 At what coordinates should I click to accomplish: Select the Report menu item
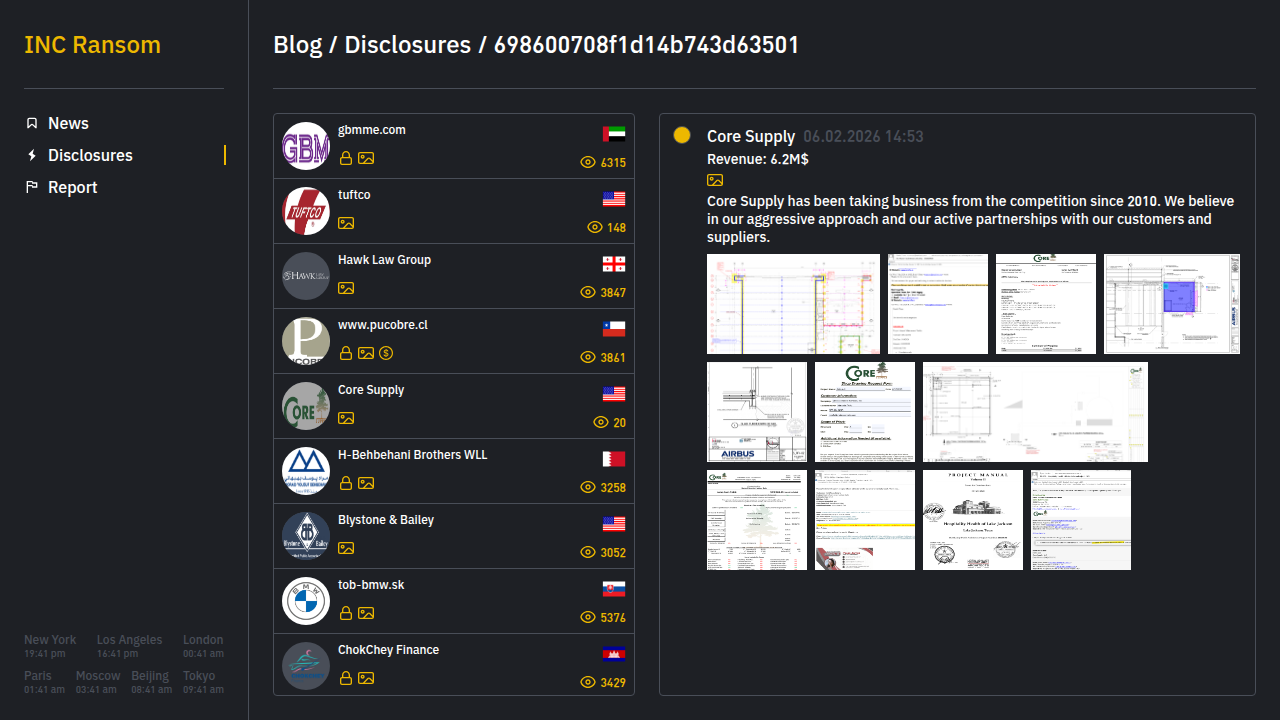tap(72, 187)
